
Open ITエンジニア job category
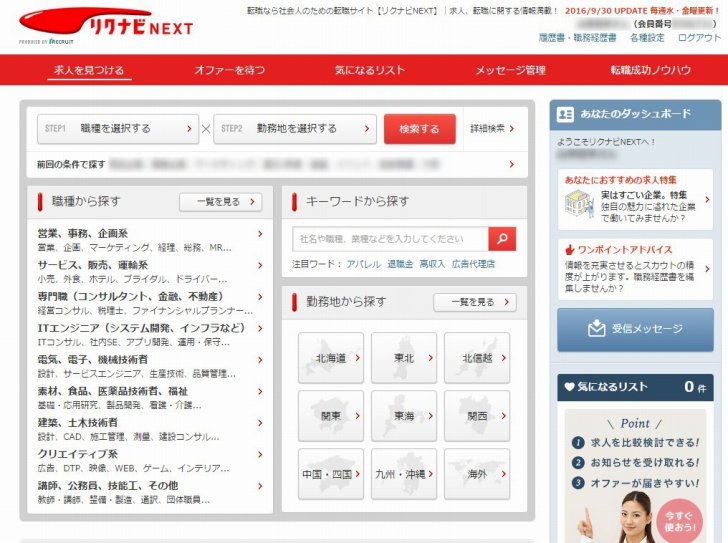click(x=140, y=328)
